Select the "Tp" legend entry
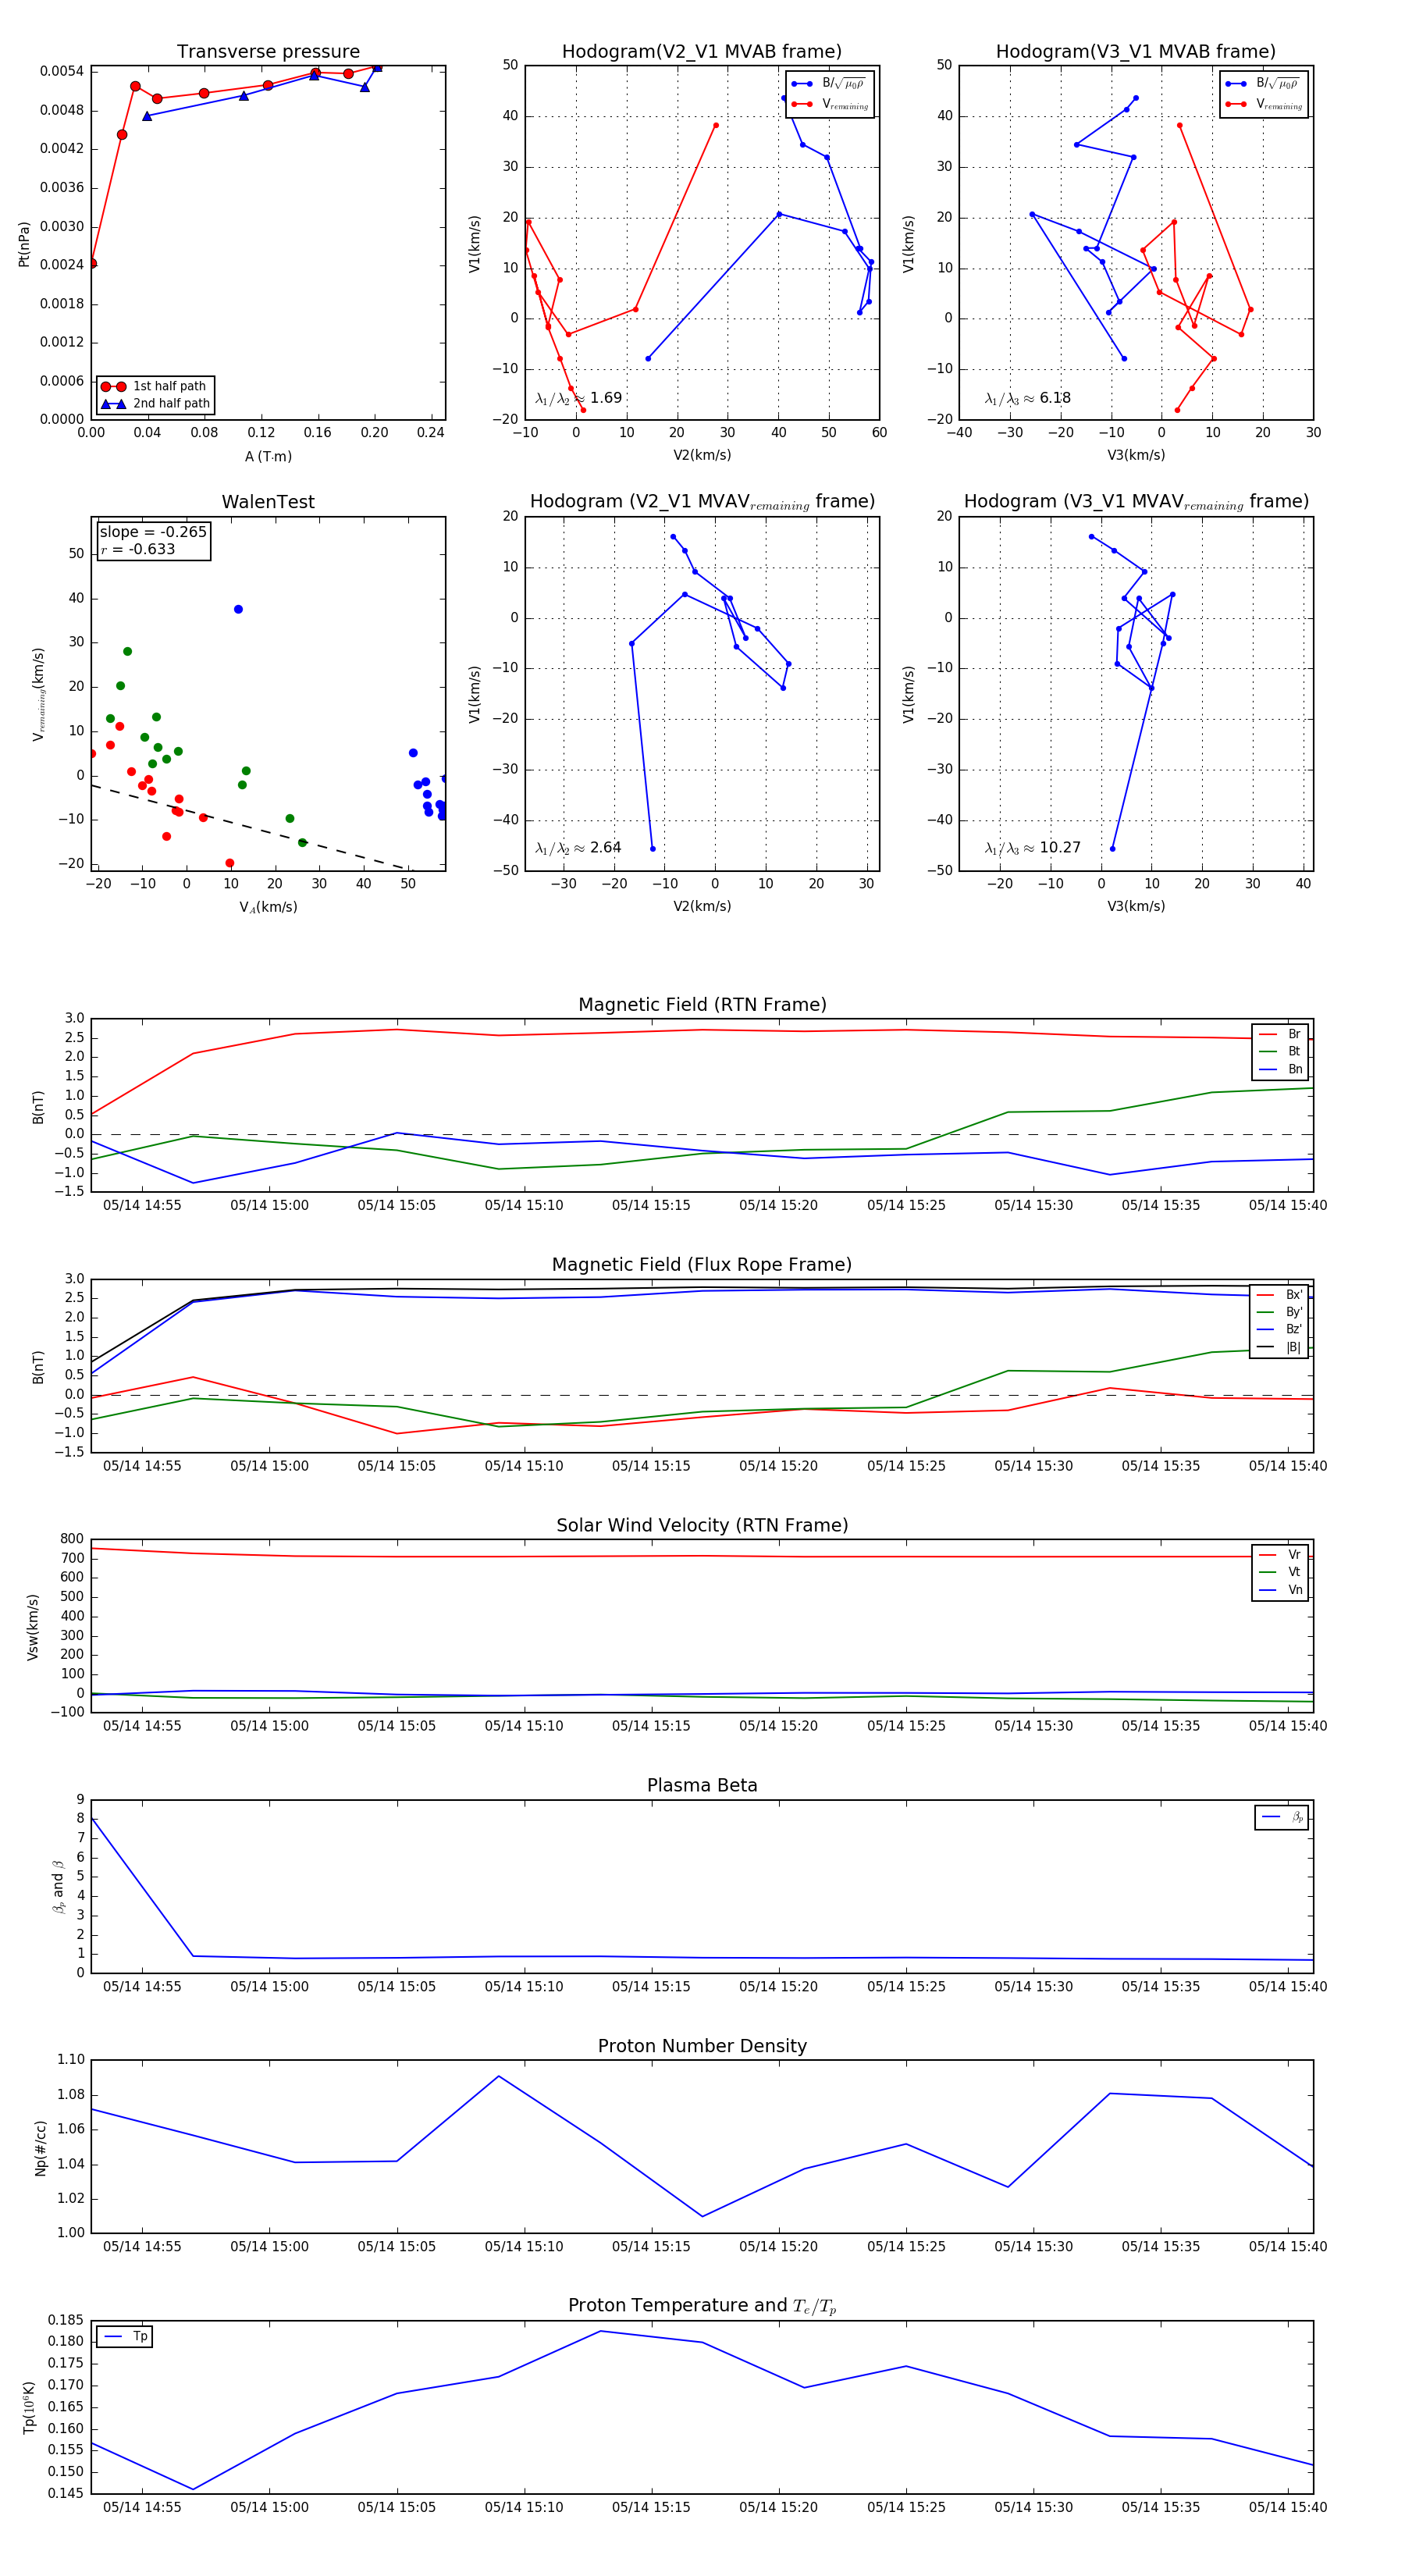The height and width of the screenshot is (2576, 1405). click(125, 2336)
